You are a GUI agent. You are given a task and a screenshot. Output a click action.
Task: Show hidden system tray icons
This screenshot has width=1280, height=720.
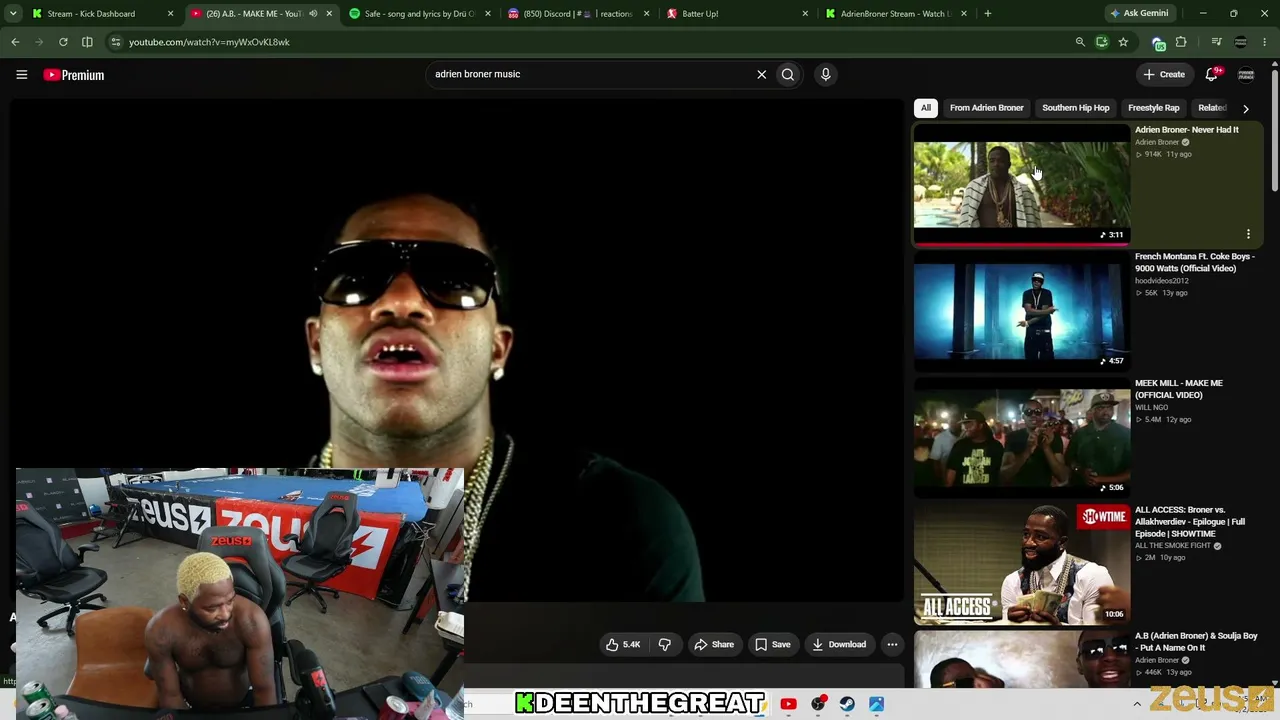pyautogui.click(x=1137, y=704)
